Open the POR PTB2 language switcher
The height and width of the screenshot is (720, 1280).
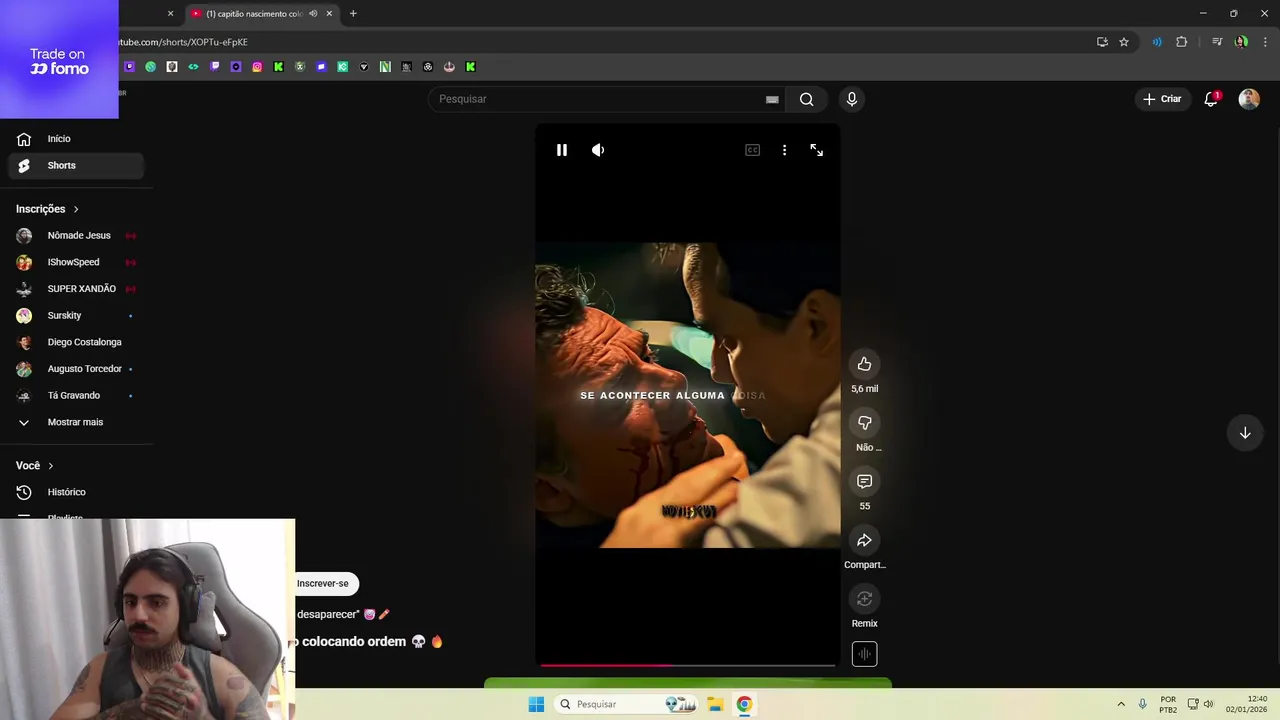tap(1168, 704)
